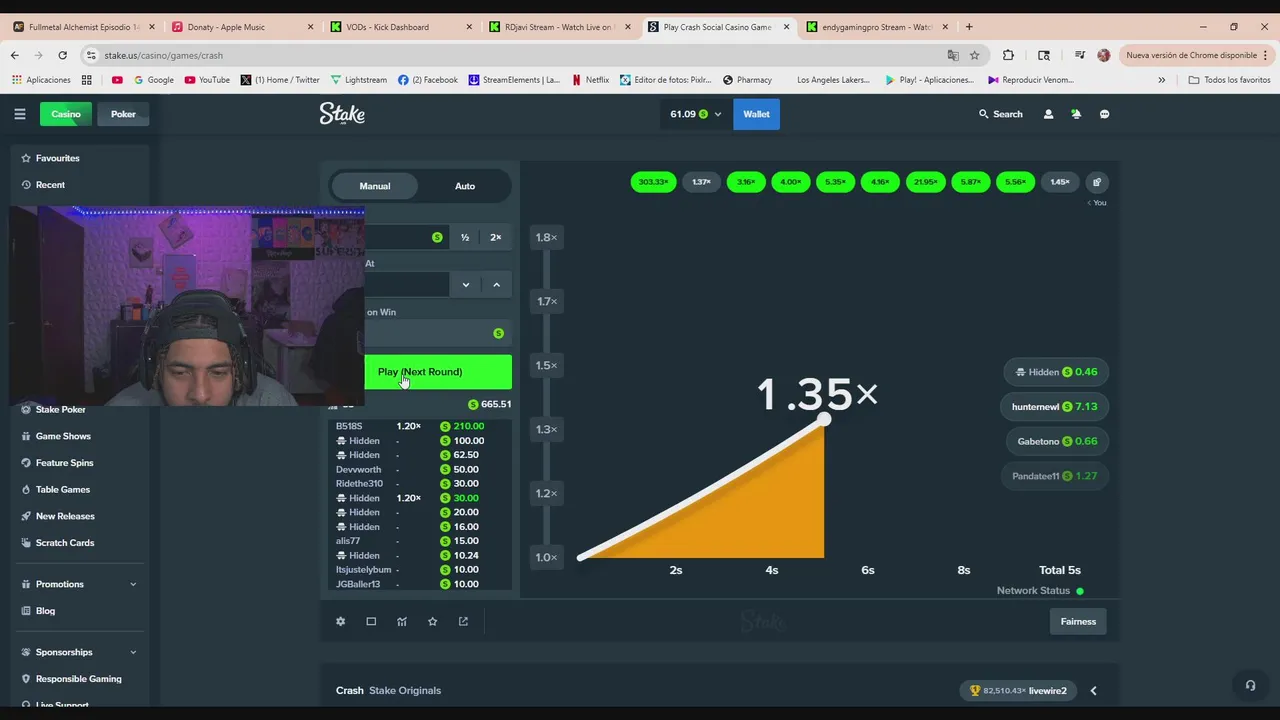Open the Wallet

coord(756,114)
